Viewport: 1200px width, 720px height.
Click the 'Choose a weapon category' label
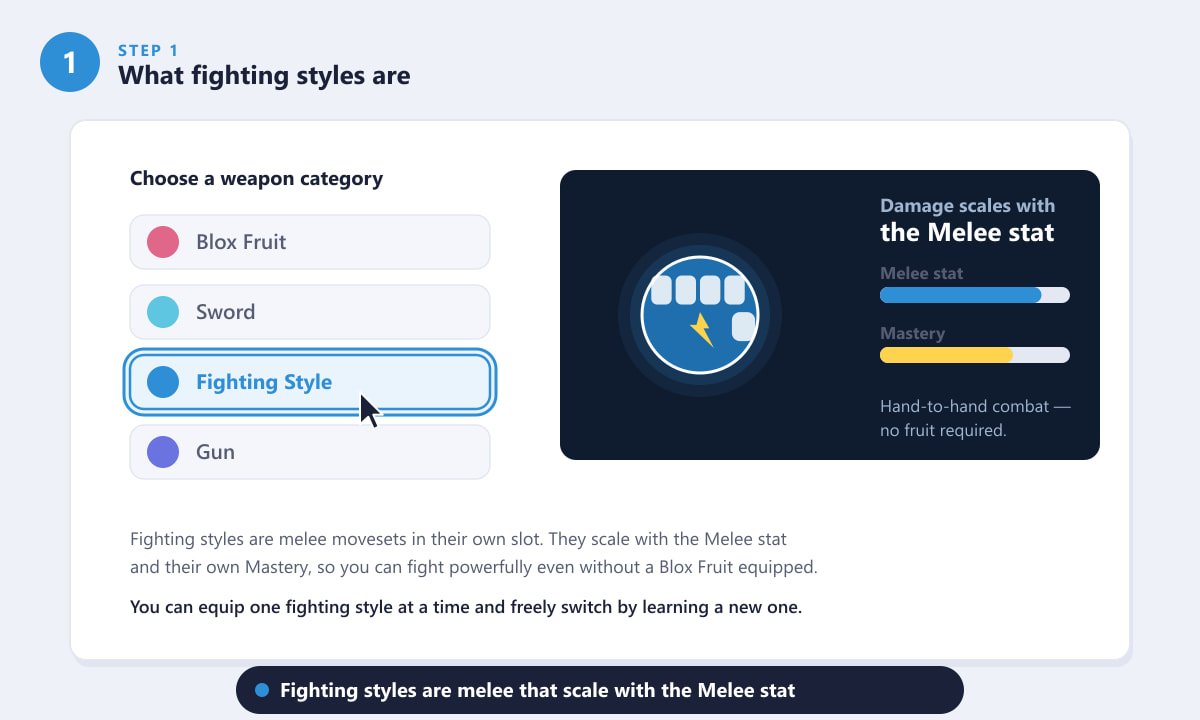(x=256, y=179)
